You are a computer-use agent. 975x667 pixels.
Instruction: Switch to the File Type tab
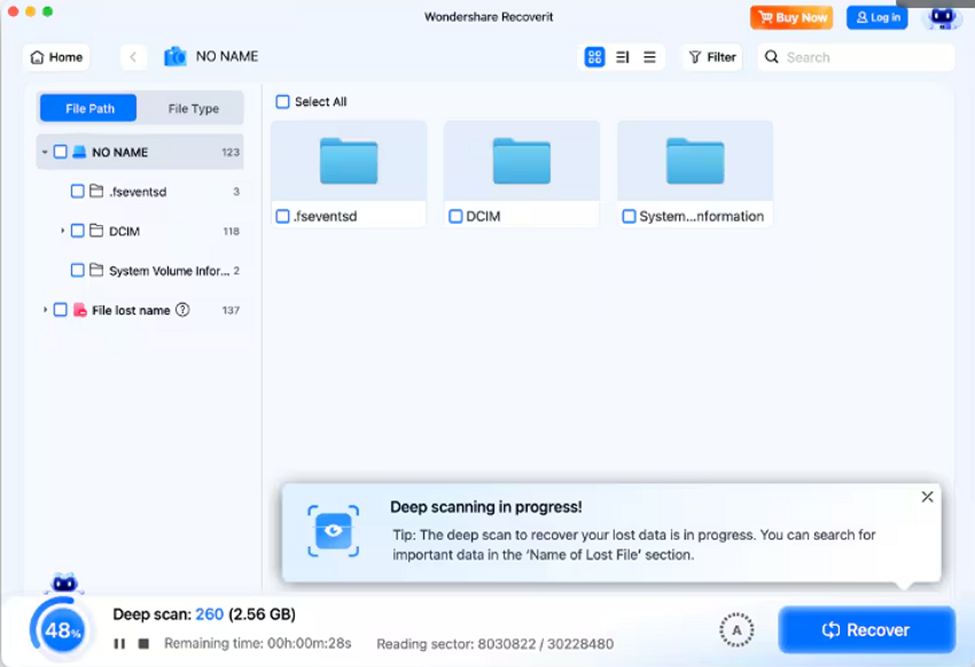193,109
